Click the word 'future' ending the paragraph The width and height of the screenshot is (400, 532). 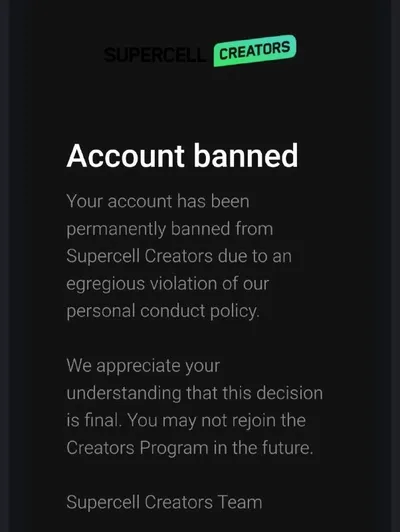point(287,448)
